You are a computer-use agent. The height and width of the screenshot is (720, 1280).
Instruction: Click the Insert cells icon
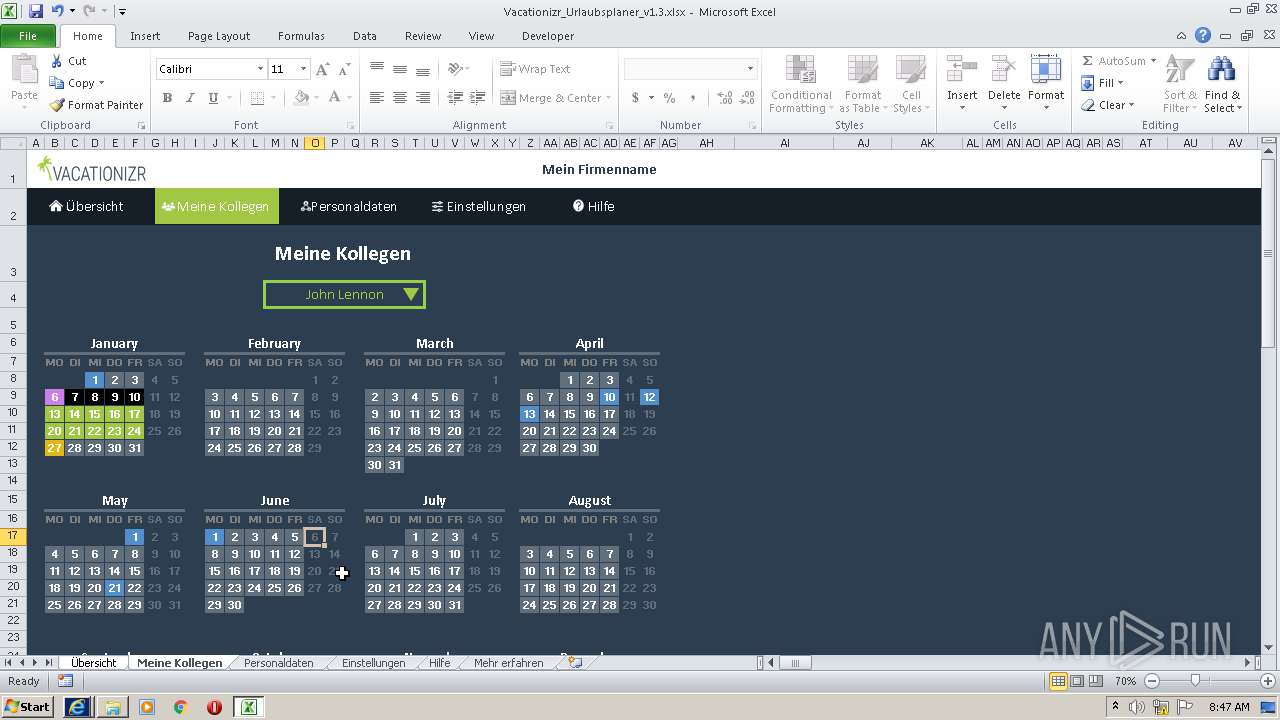coord(962,70)
